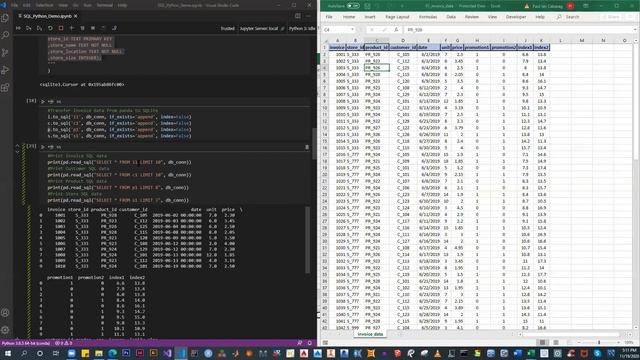640x360 pixels.
Task: Click Excel Save icon in title bar
Action: pos(367,6)
